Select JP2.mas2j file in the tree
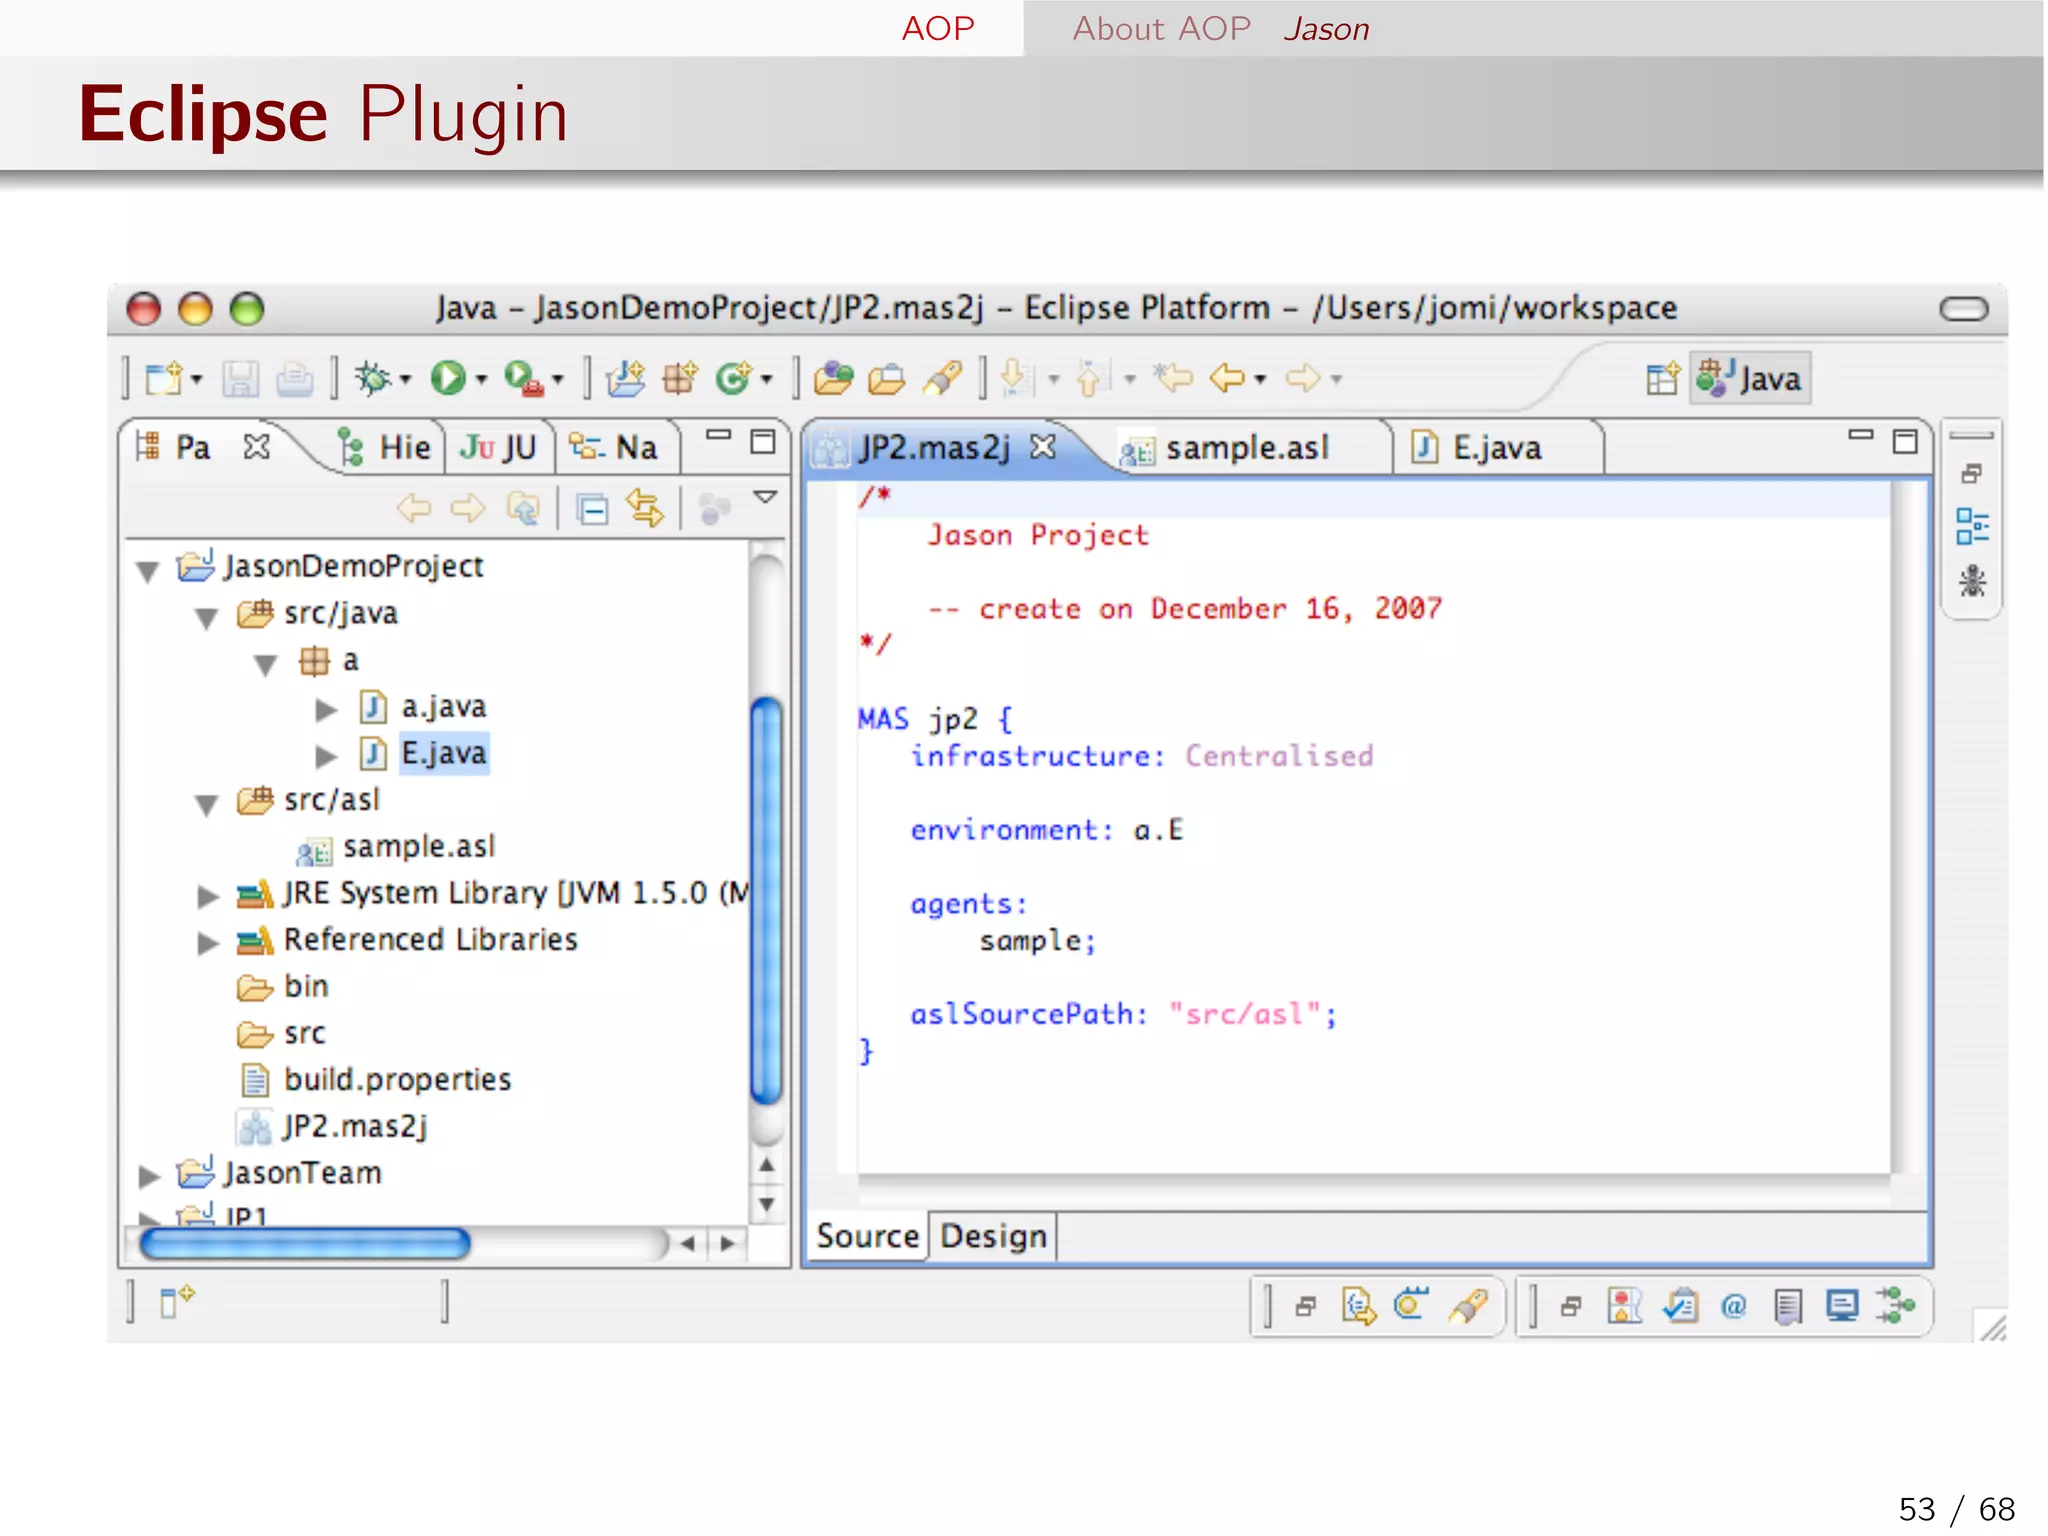Image resolution: width=2048 pixels, height=1536 pixels. coord(355,1127)
